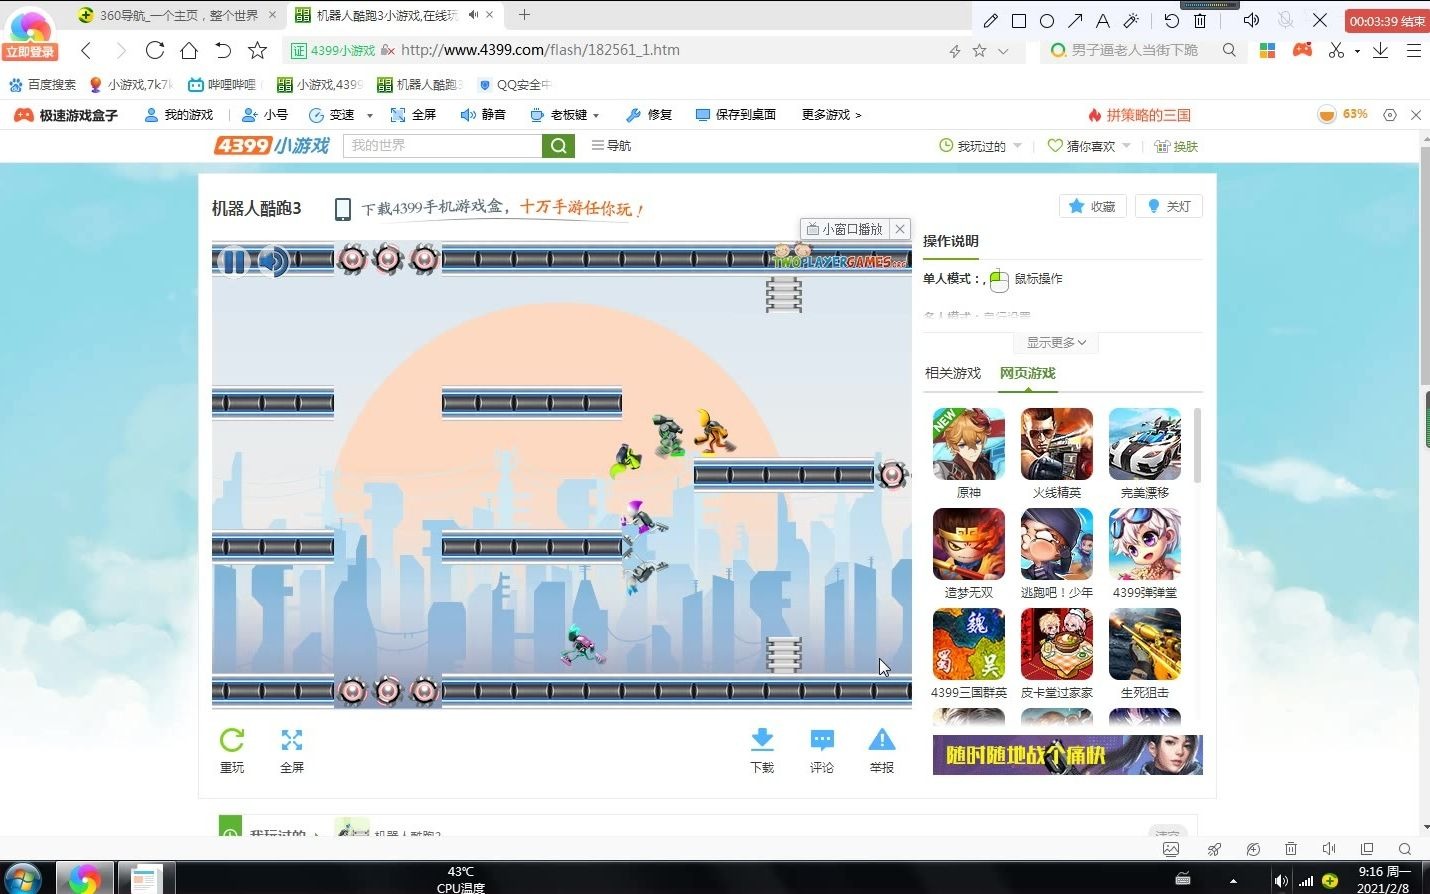Close the 小窗口播放 popup bar
The width and height of the screenshot is (1430, 894).
pyautogui.click(x=900, y=229)
